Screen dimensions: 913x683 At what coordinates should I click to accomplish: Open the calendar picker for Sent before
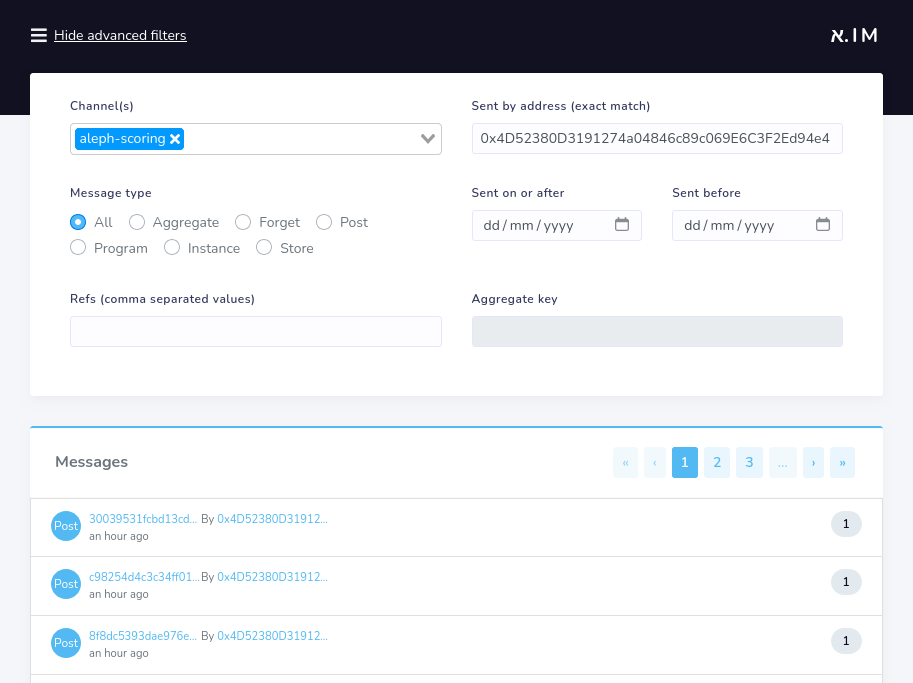pyautogui.click(x=825, y=225)
